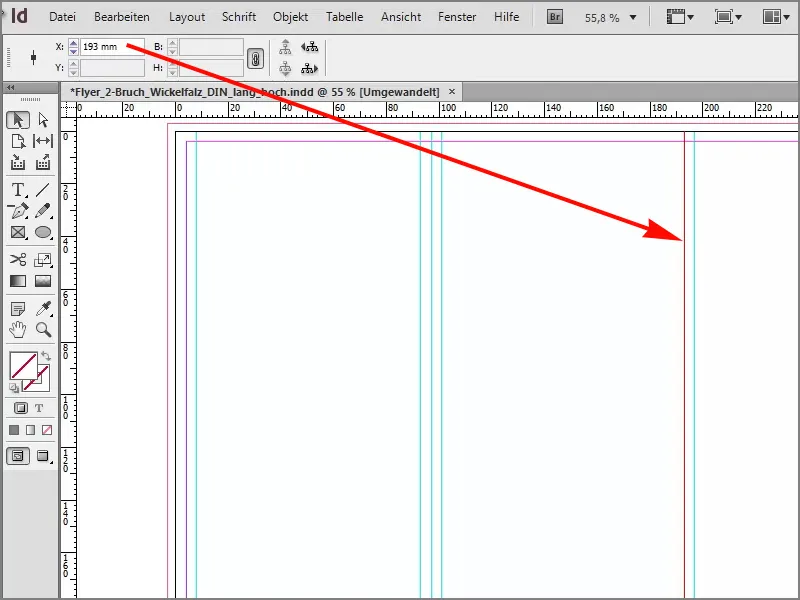This screenshot has height=600, width=800.
Task: Open Arrange Documents dropdown
Action: (776, 17)
